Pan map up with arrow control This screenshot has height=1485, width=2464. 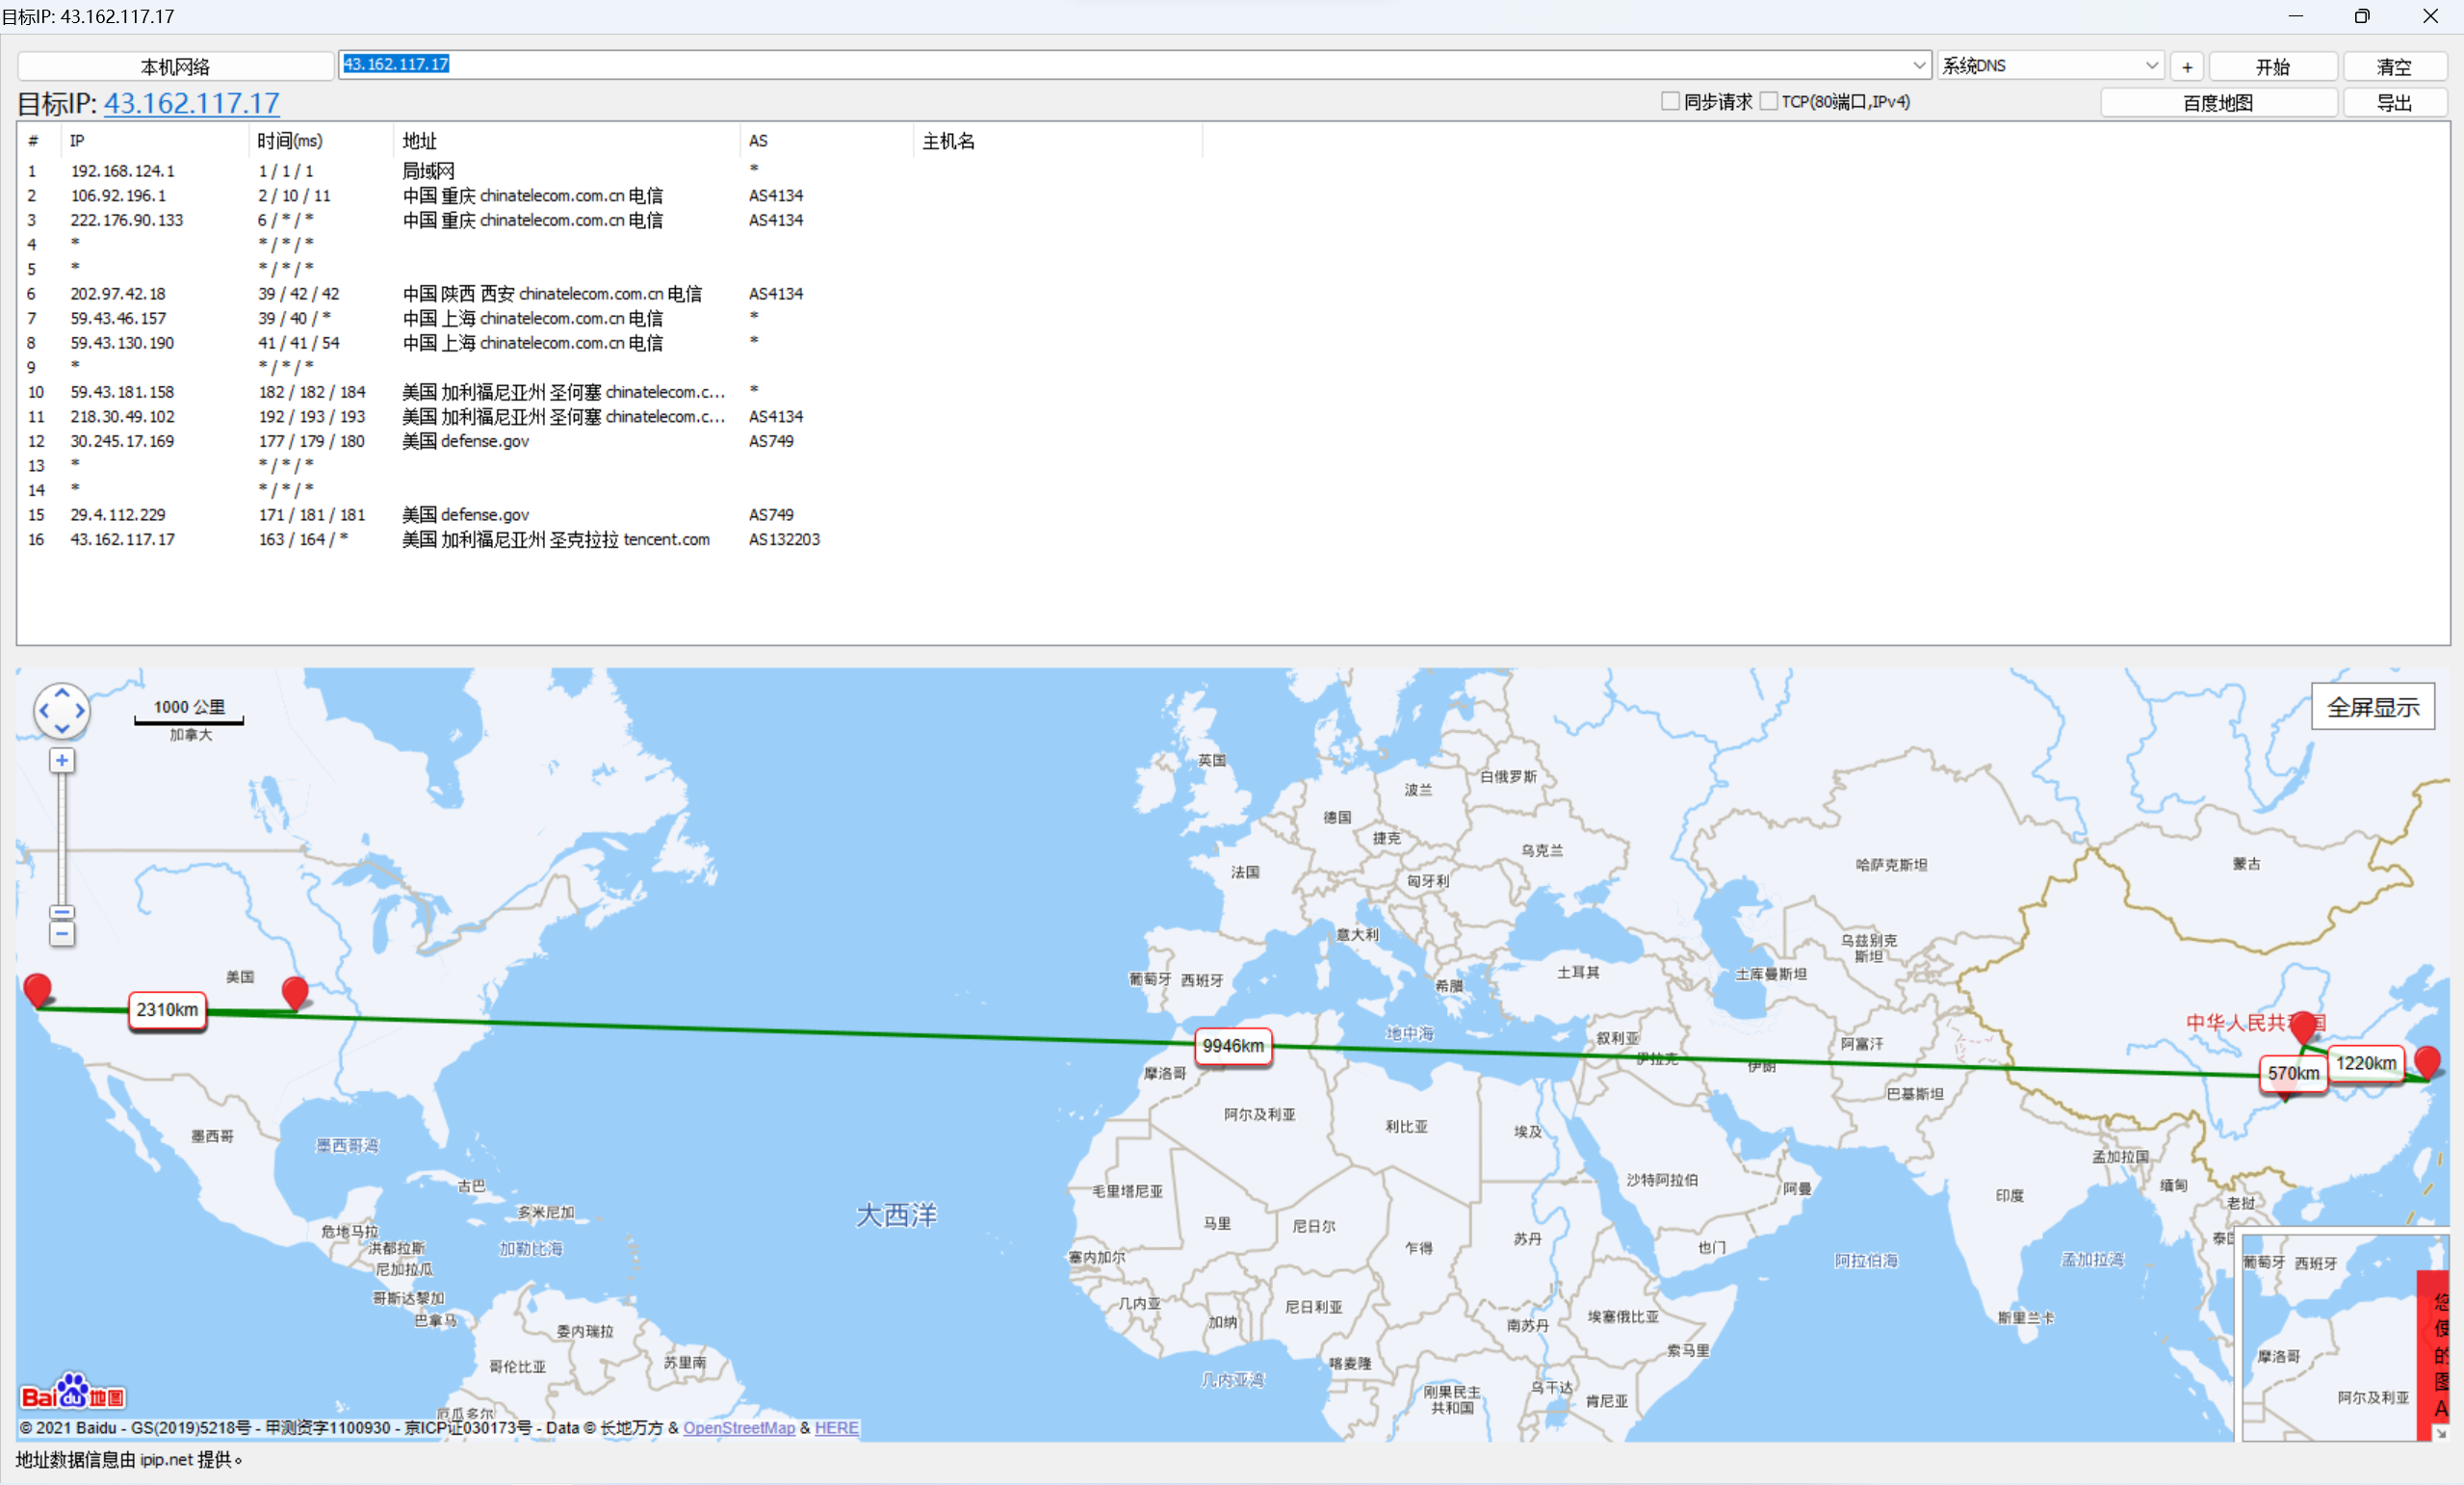click(x=62, y=693)
